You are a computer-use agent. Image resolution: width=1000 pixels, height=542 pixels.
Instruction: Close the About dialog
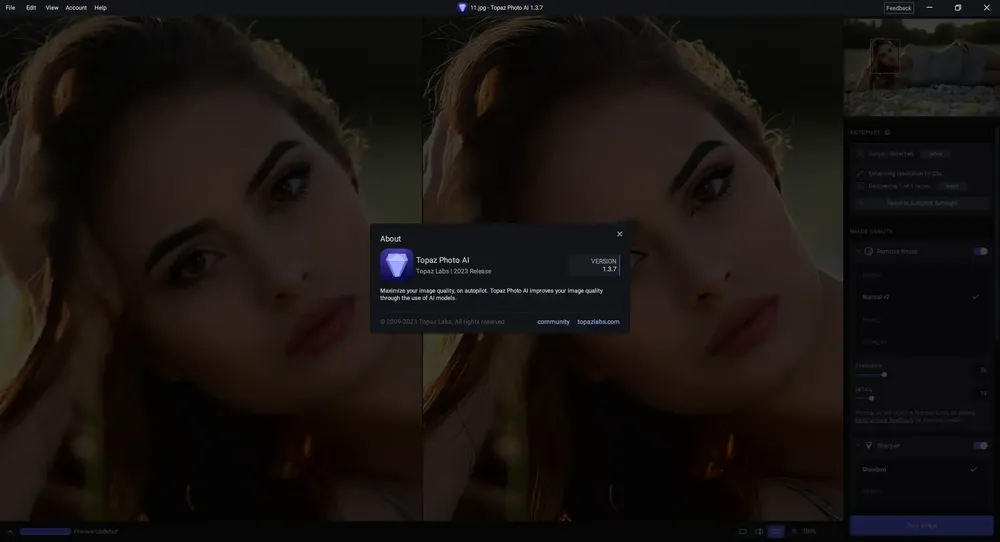619,234
